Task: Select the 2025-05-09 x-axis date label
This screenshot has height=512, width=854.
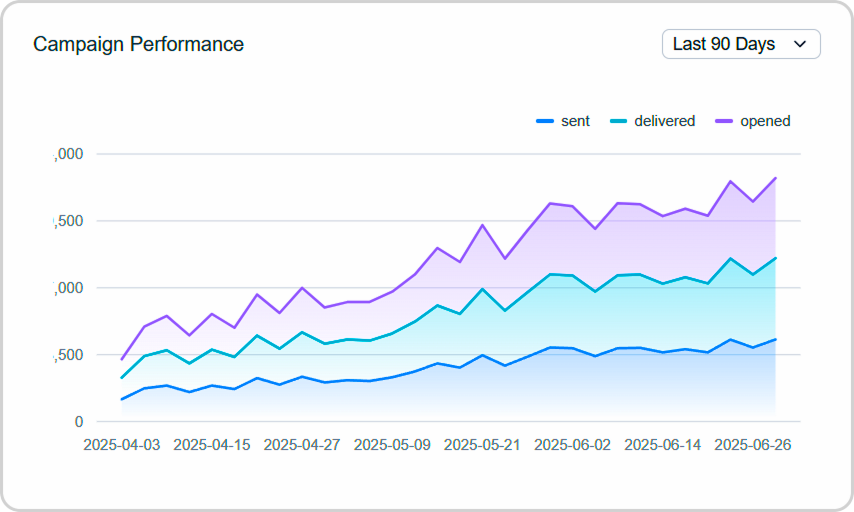Action: [x=392, y=445]
